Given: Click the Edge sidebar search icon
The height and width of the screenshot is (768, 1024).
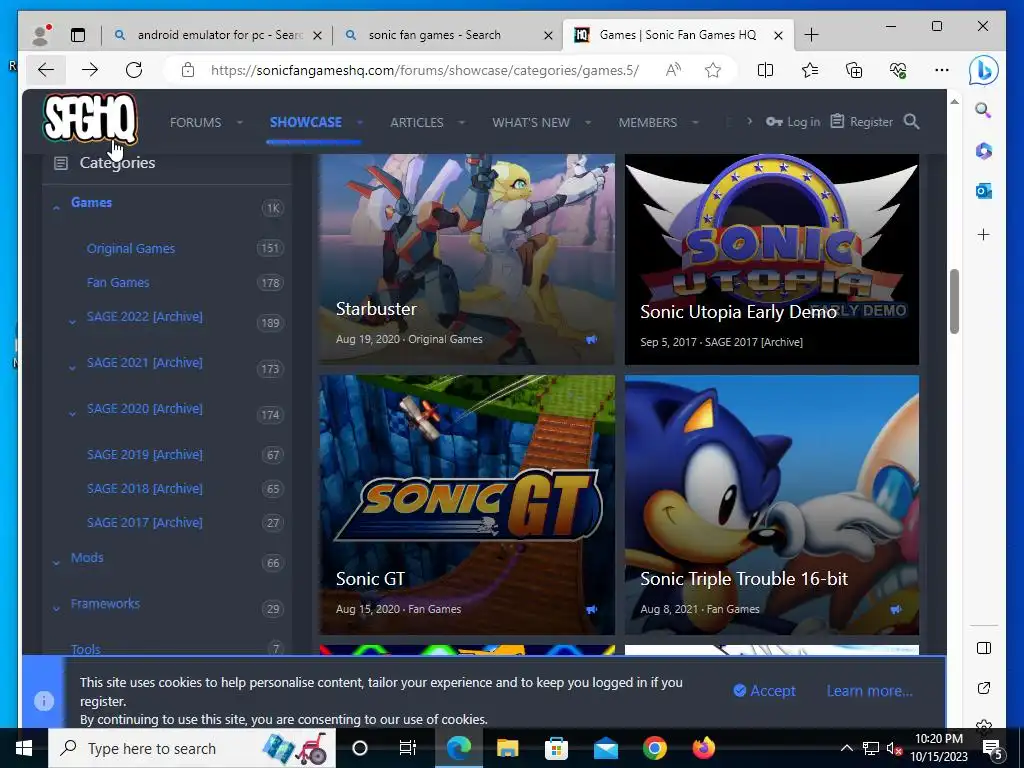Looking at the screenshot, I should (984, 110).
